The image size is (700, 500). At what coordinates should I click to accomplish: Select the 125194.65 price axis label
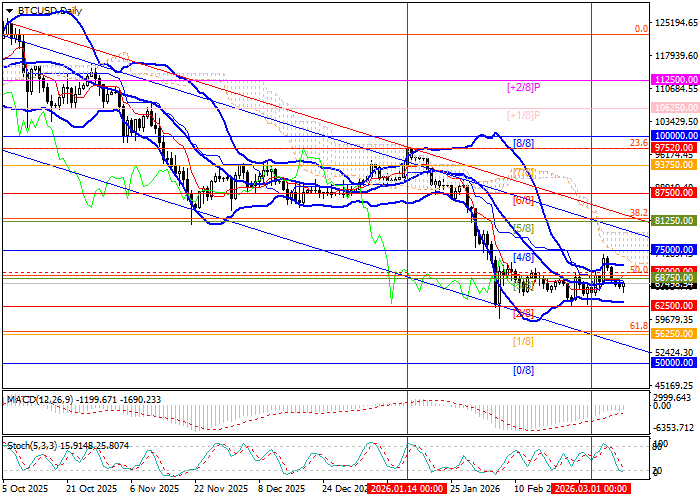677,23
